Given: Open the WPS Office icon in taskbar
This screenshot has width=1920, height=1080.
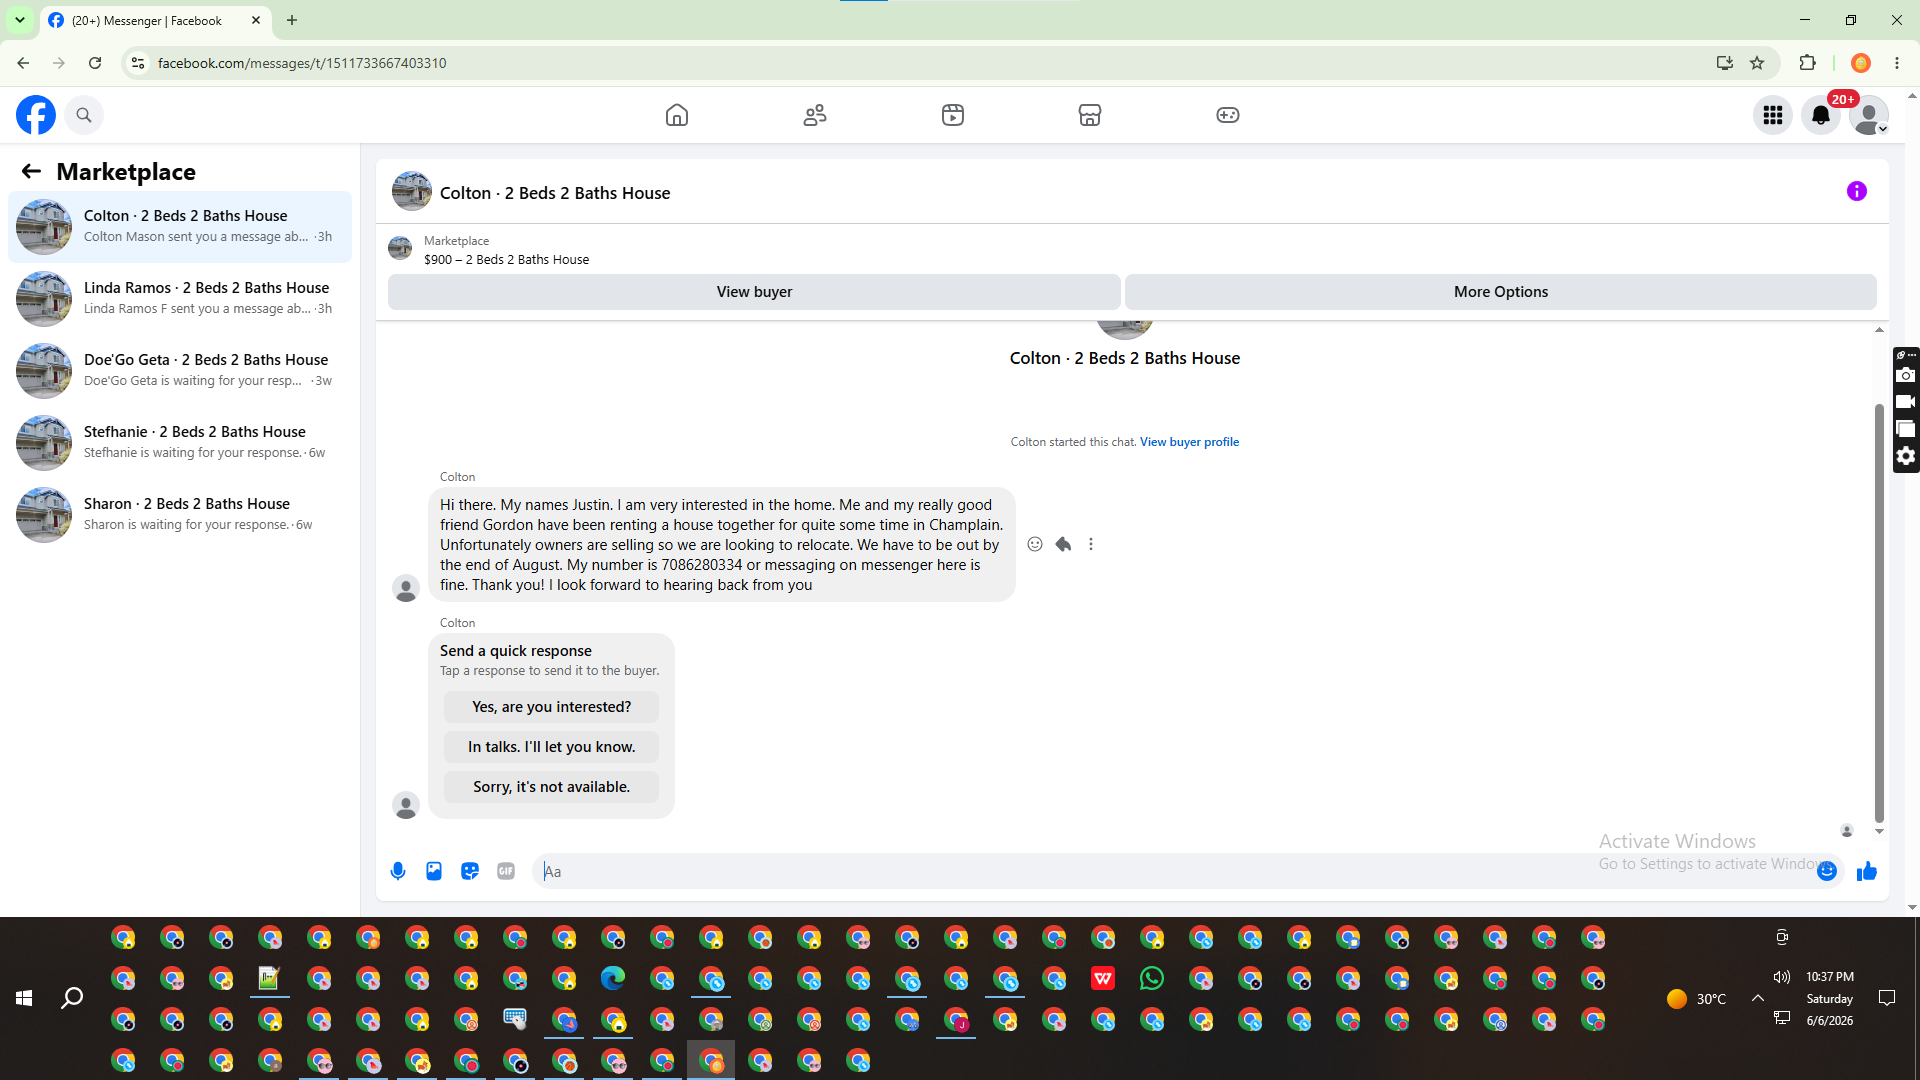Looking at the screenshot, I should [1103, 978].
